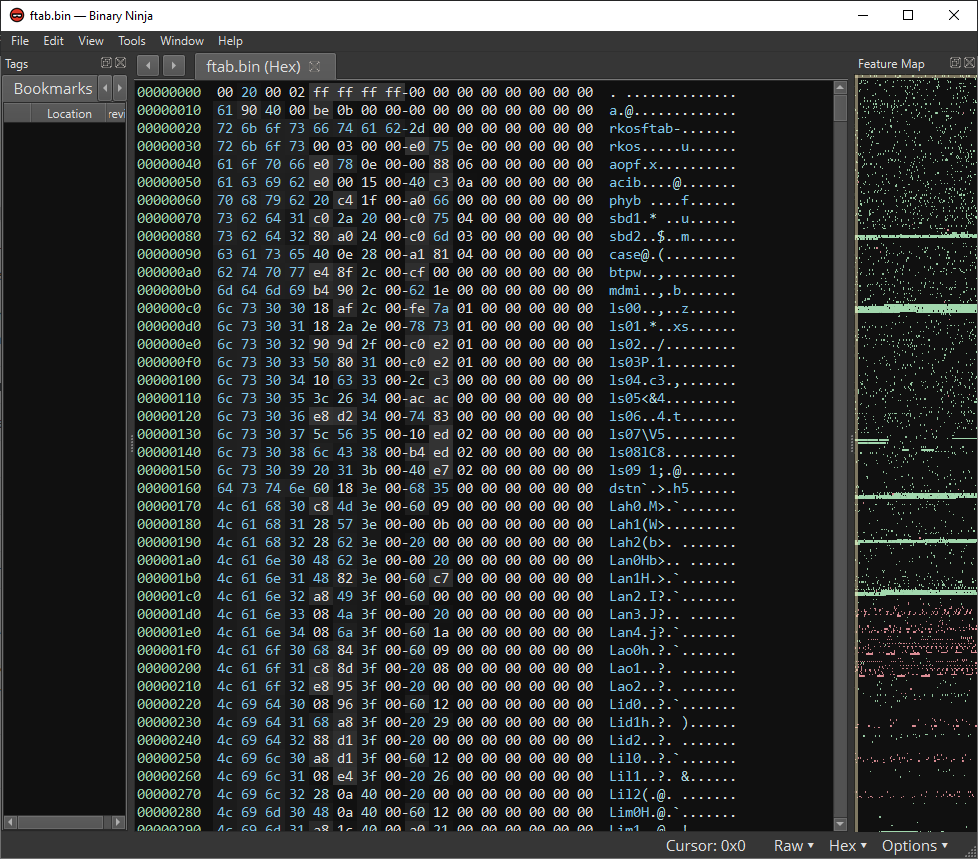The height and width of the screenshot is (859, 978).
Task: Undock the Feature Map panel
Action: point(954,64)
